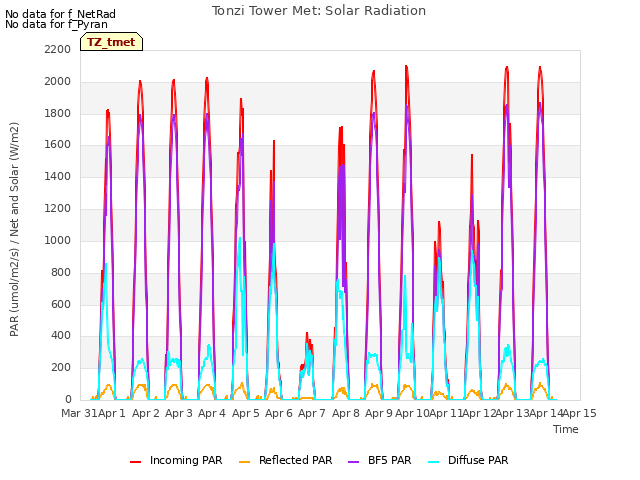Click the Apr 9 x-axis tick label
Screen dimensions: 640x480
pyautogui.click(x=379, y=413)
